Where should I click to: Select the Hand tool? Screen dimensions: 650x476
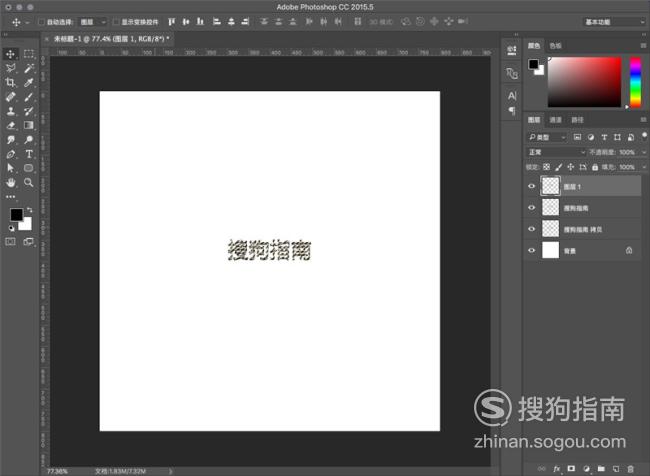11,182
